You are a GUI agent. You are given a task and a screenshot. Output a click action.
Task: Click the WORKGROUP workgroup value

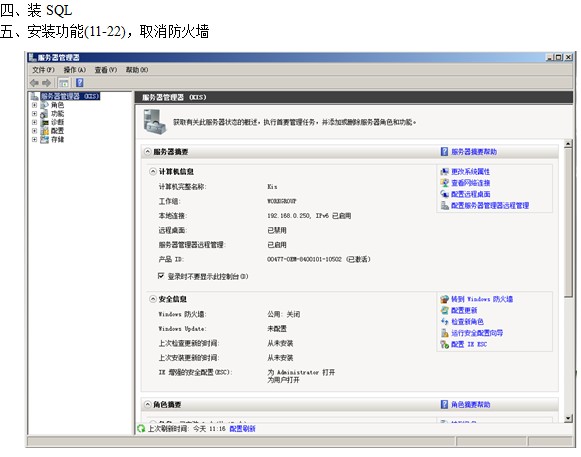point(282,201)
